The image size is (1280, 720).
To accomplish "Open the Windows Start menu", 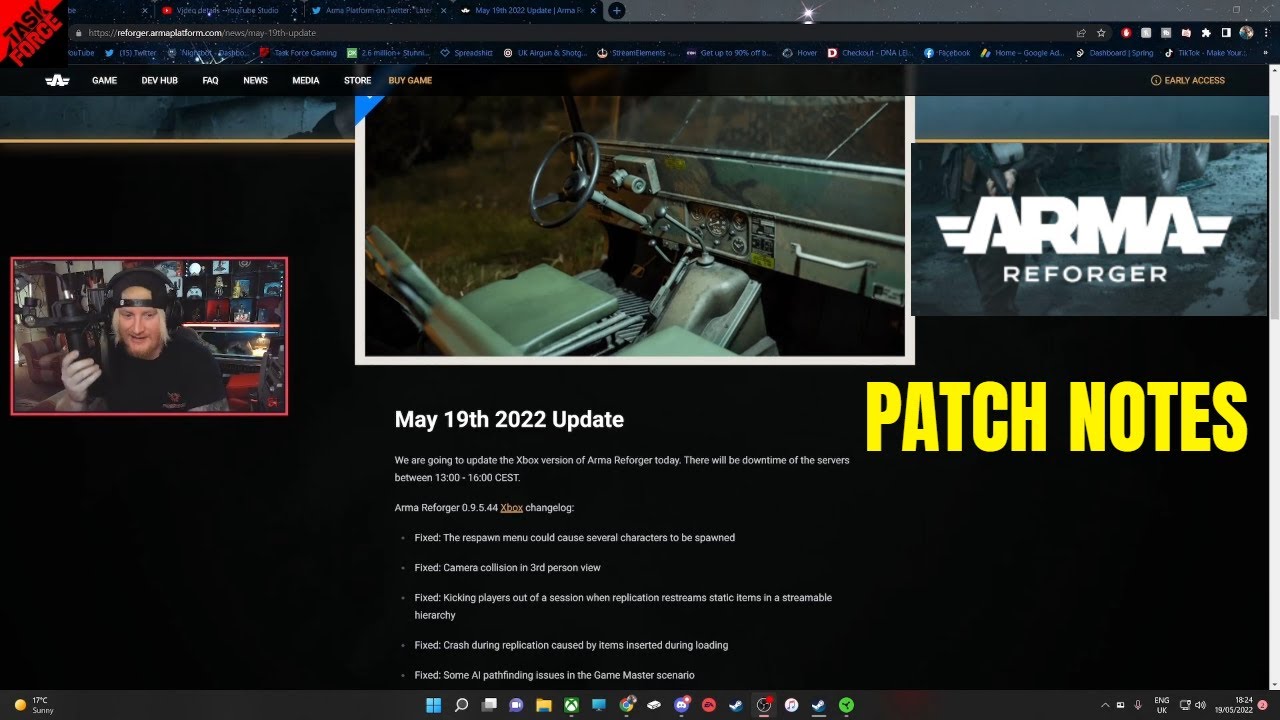I will (x=434, y=705).
